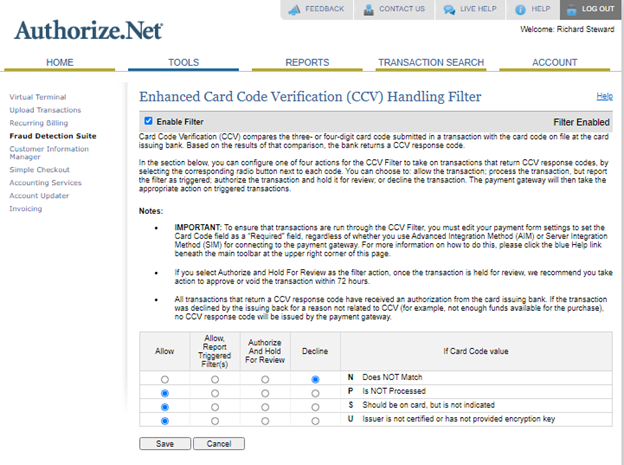
Task: Select Authorize And Hold for S row
Action: pyautogui.click(x=265, y=407)
